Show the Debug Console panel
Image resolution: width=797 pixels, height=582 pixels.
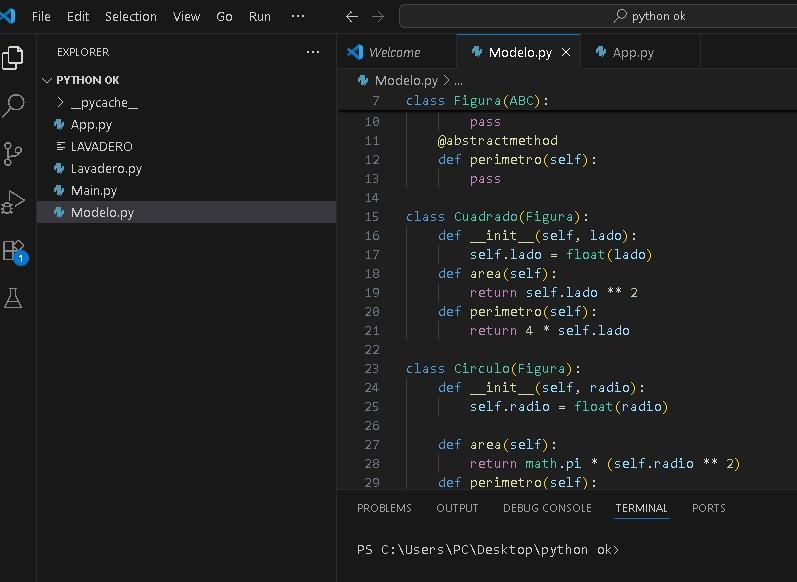click(547, 508)
